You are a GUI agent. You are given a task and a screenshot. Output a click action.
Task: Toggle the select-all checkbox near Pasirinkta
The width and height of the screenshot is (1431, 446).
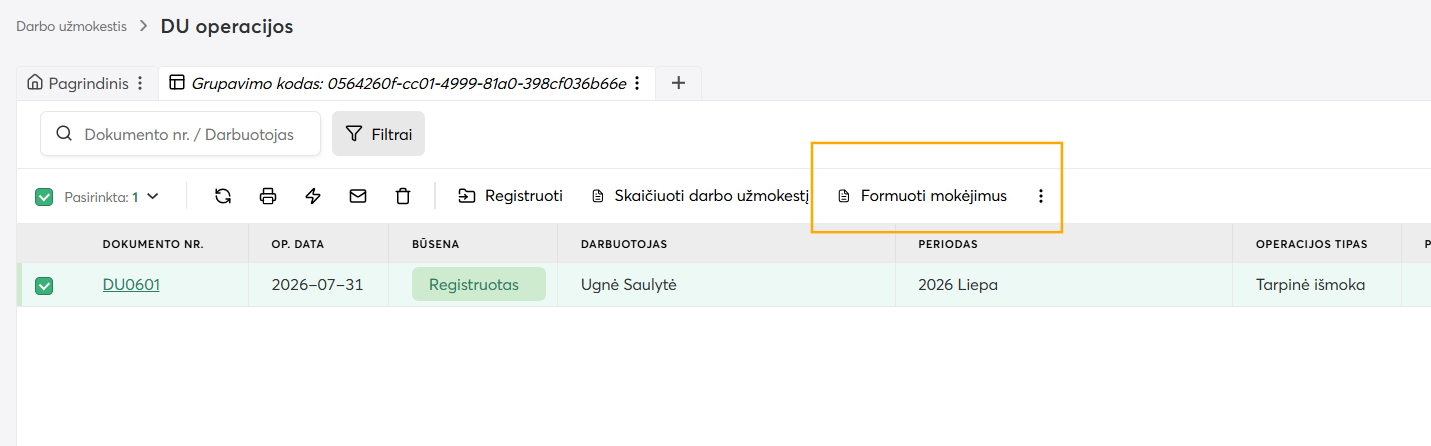[x=44, y=197]
